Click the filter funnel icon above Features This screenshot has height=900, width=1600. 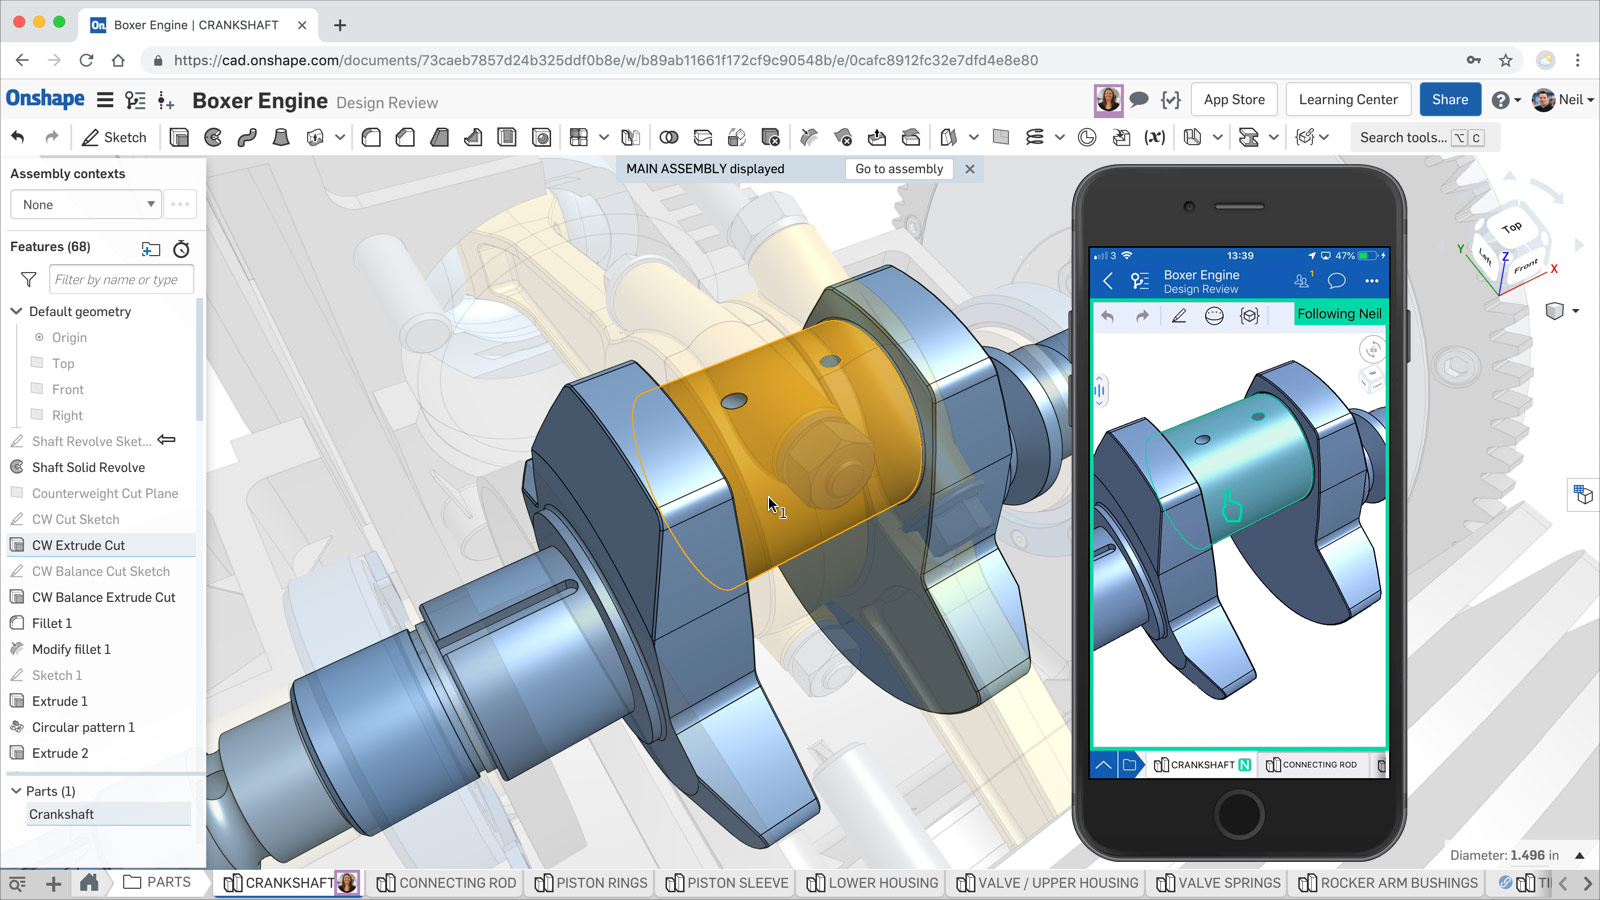[27, 280]
